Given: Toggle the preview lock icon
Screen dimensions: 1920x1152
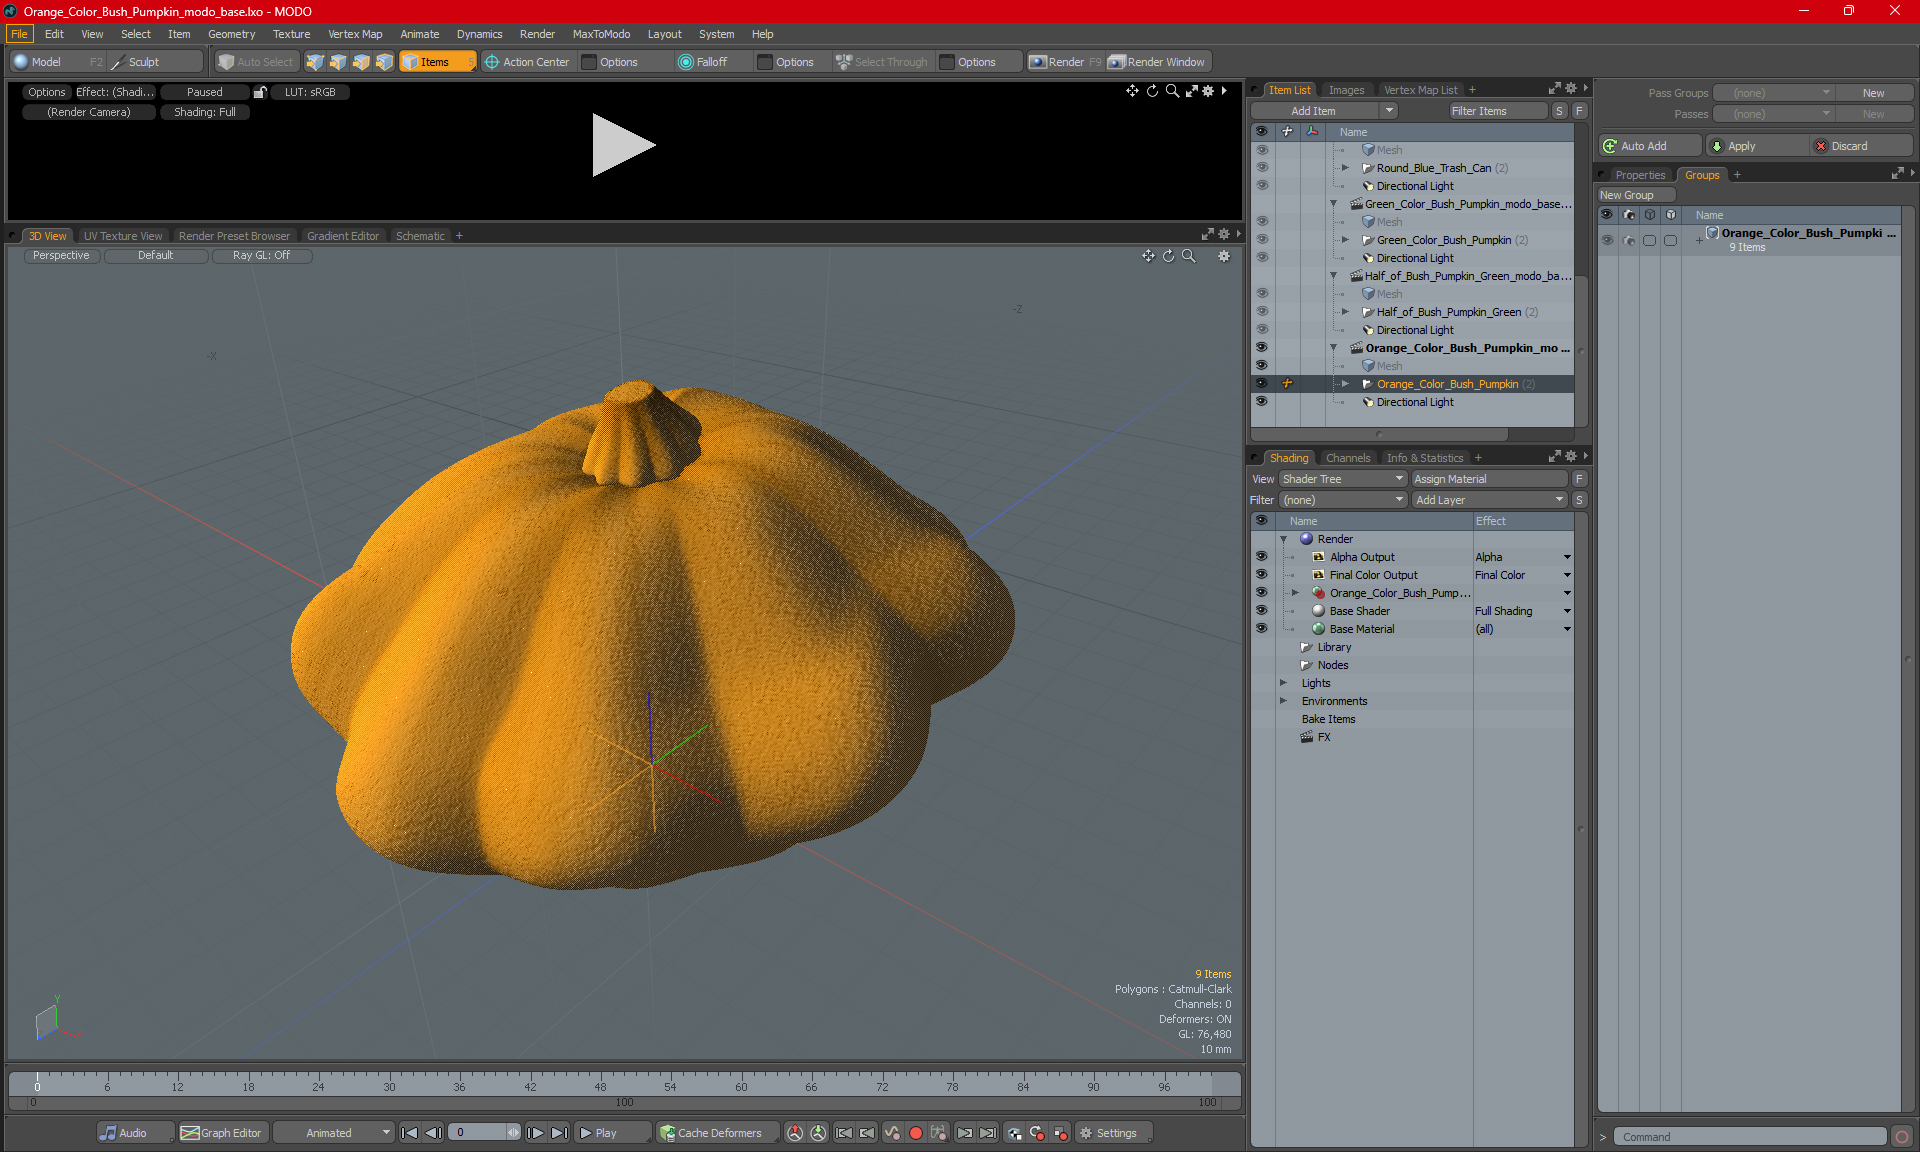Looking at the screenshot, I should (260, 92).
